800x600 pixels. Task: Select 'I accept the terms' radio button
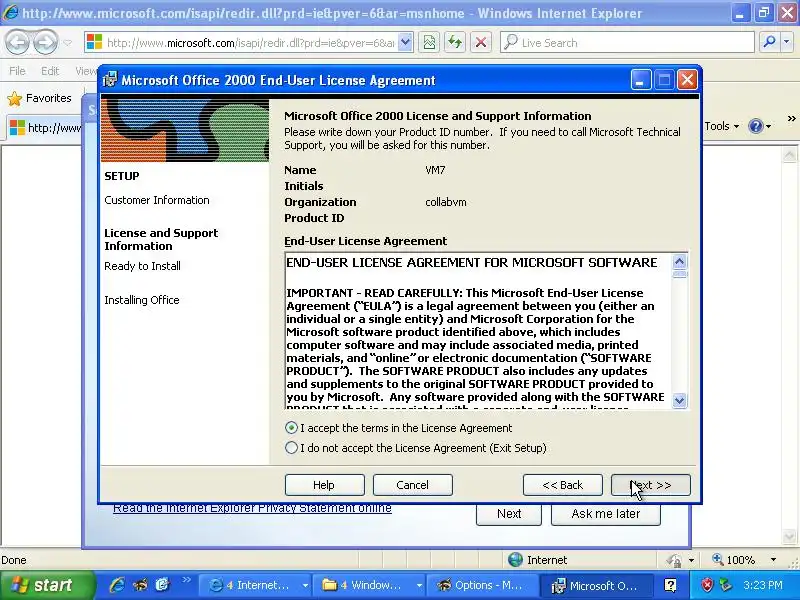(x=291, y=428)
